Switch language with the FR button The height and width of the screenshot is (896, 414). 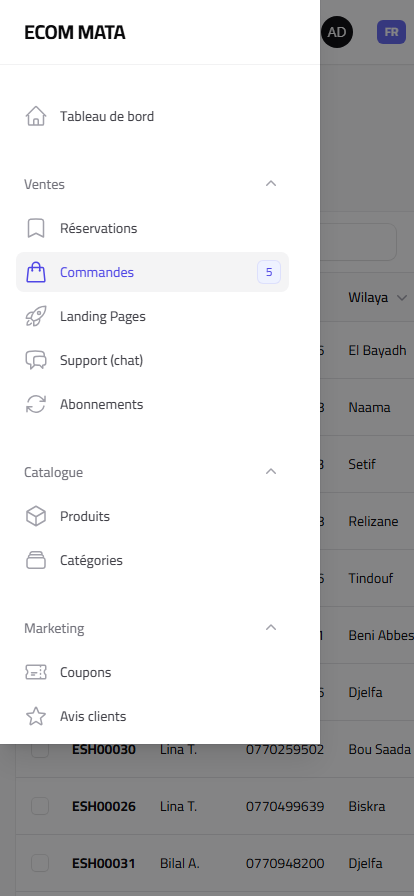pyautogui.click(x=391, y=32)
